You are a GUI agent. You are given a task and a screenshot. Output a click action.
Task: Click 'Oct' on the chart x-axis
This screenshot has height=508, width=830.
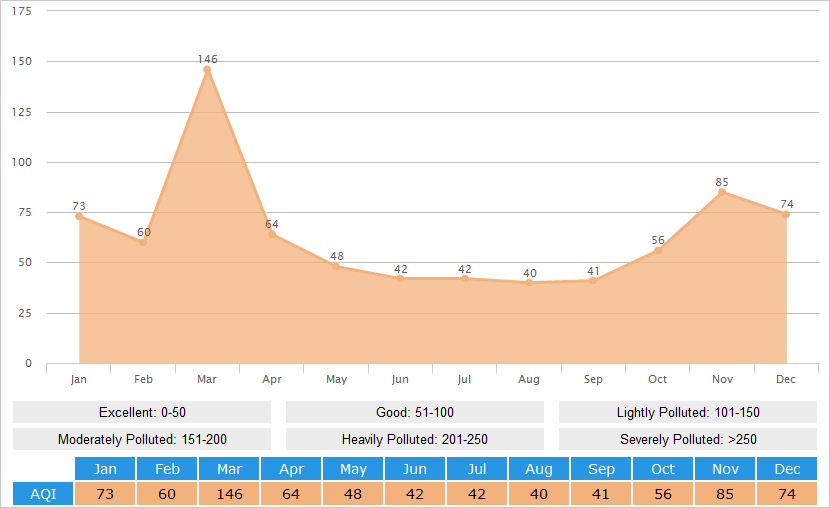coord(657,379)
